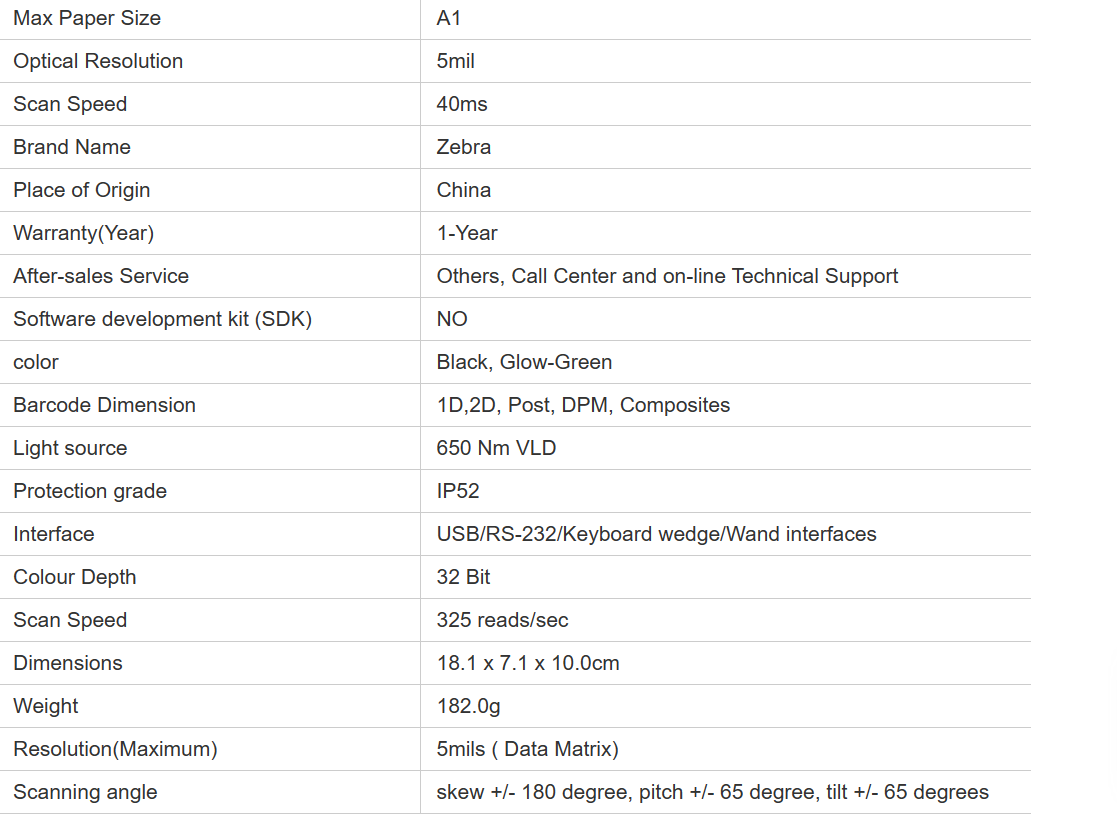
Task: Select the "5mil" optical resolution value
Action: coord(456,61)
